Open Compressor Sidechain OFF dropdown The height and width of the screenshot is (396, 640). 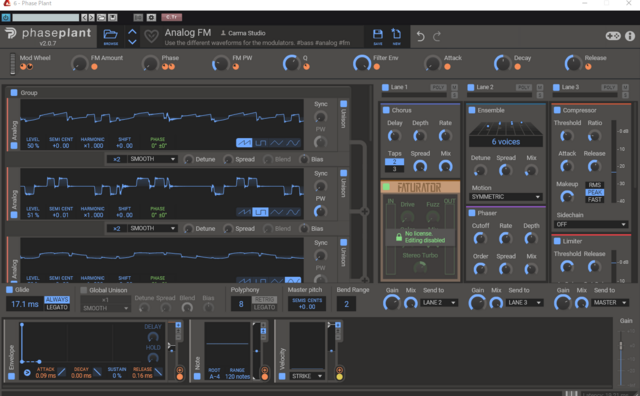(591, 224)
